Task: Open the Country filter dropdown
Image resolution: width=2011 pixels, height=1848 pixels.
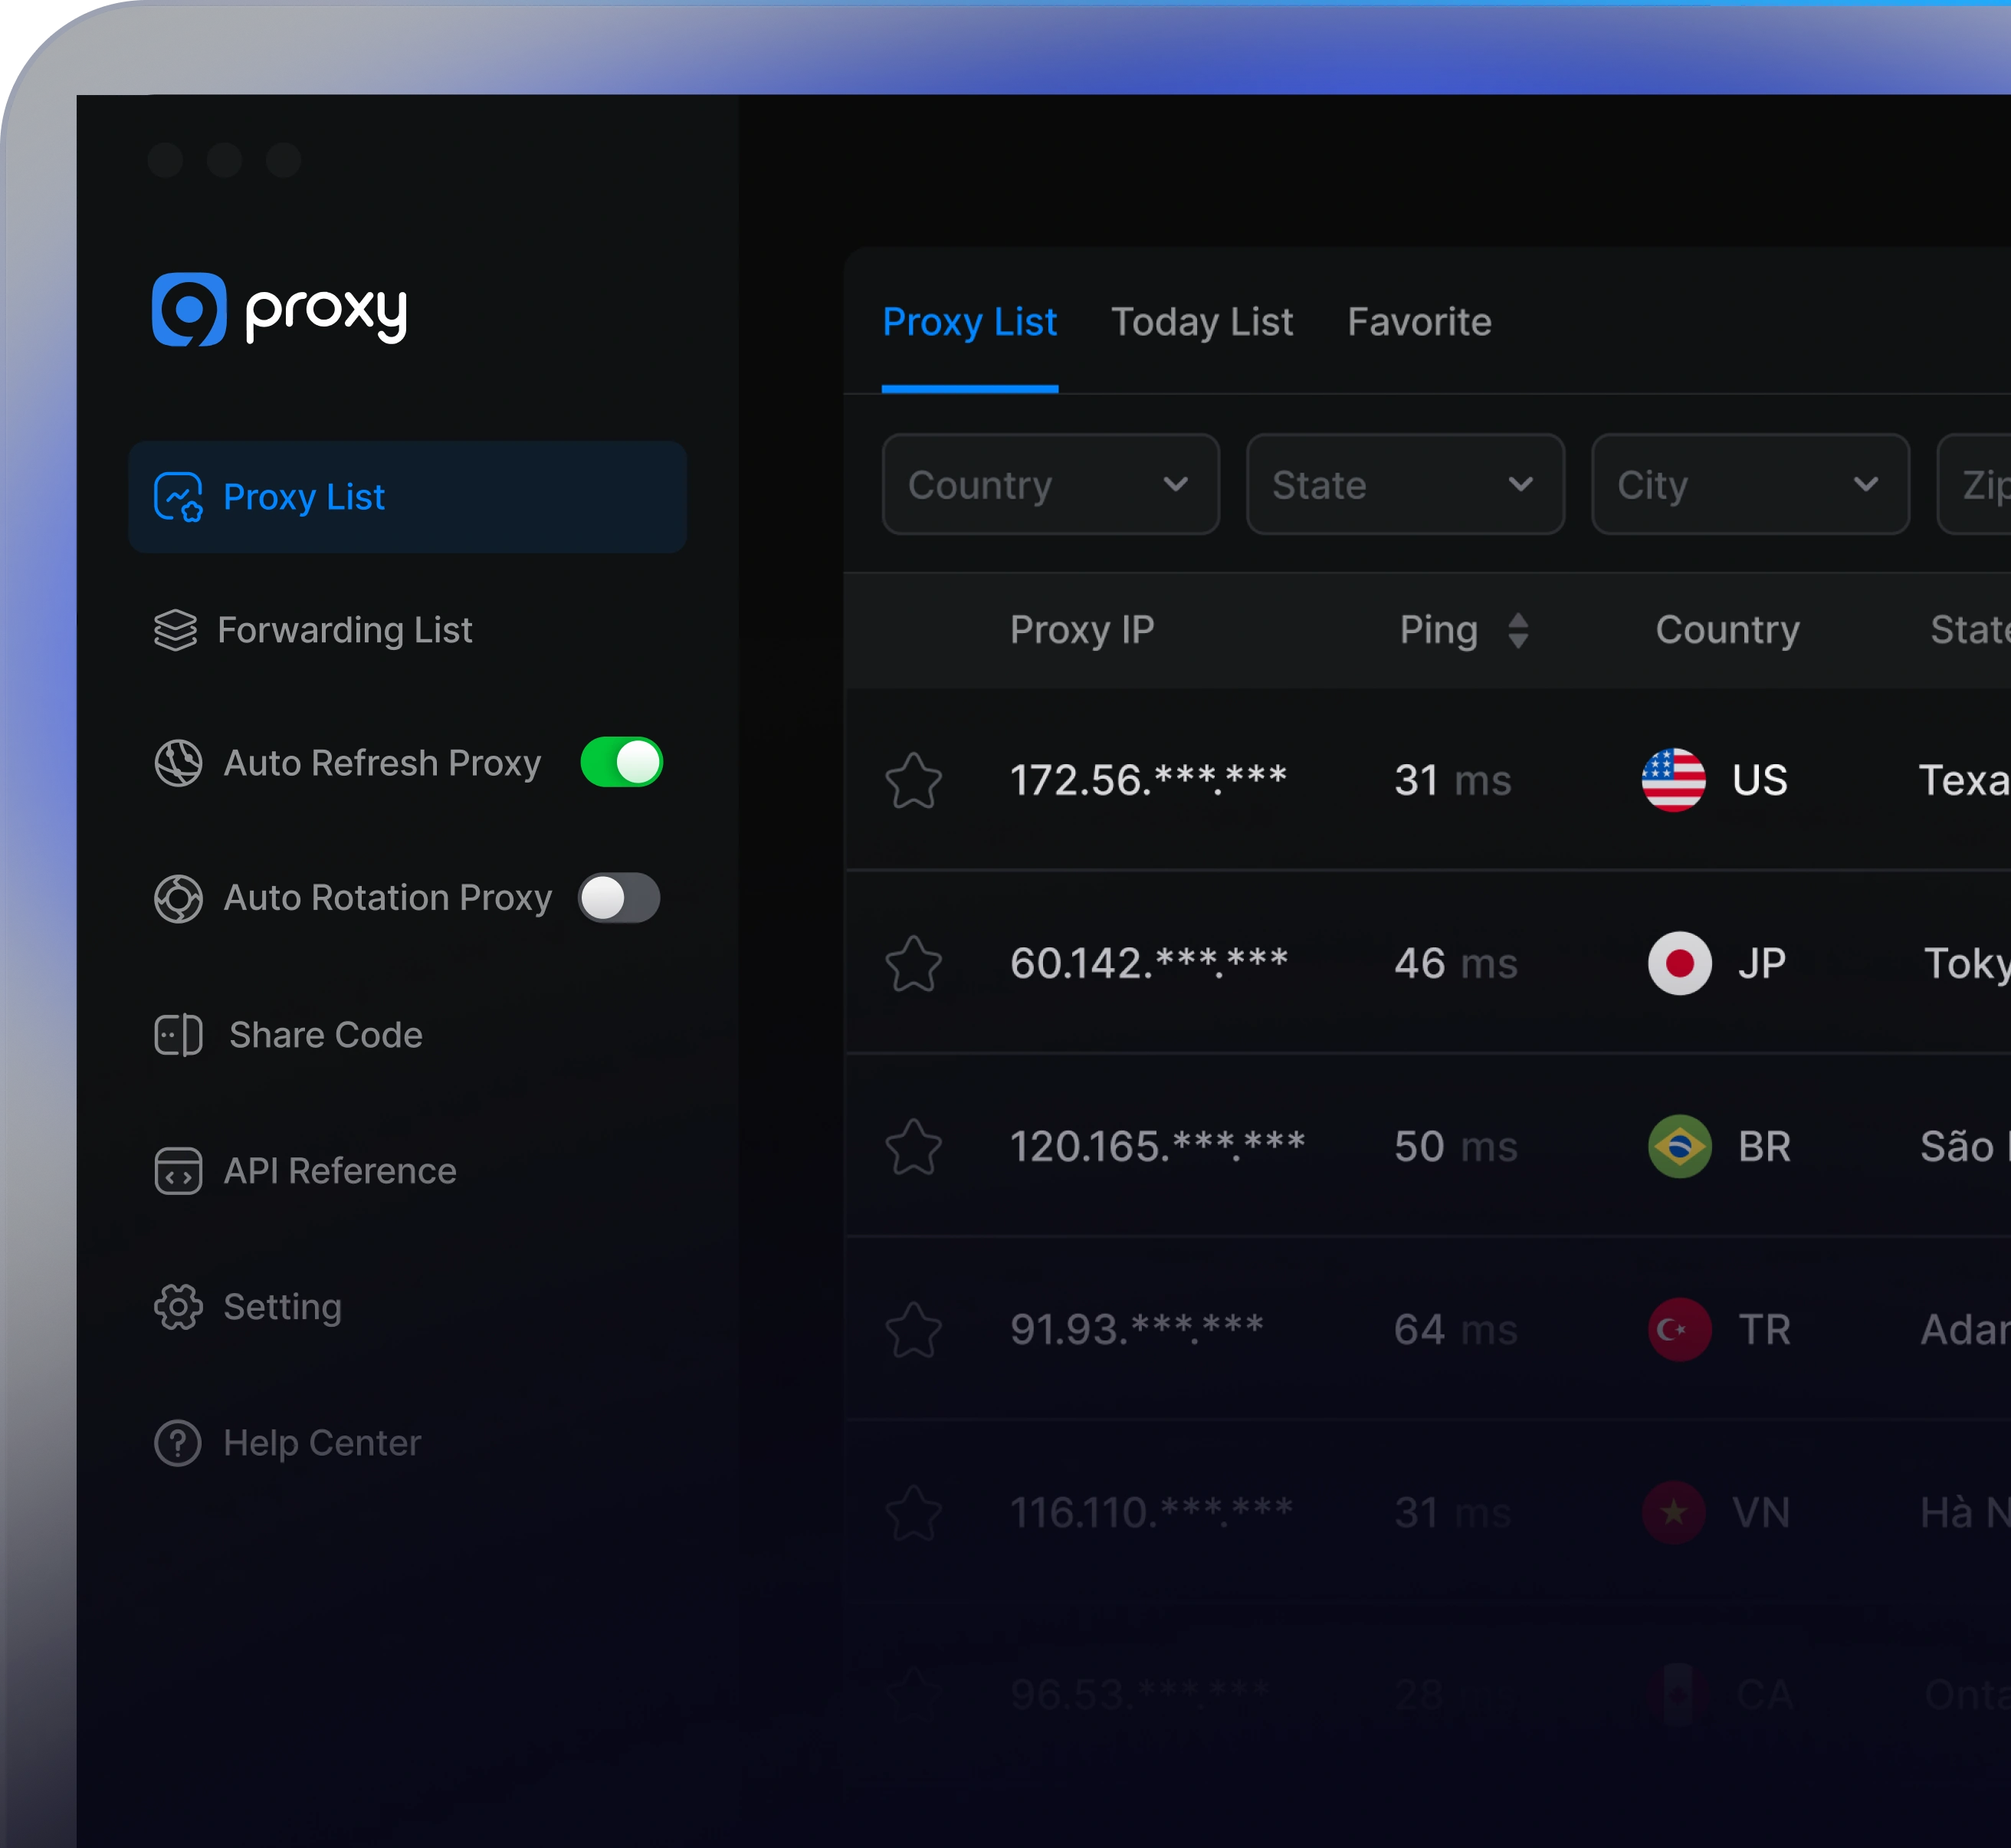Action: click(x=1050, y=485)
